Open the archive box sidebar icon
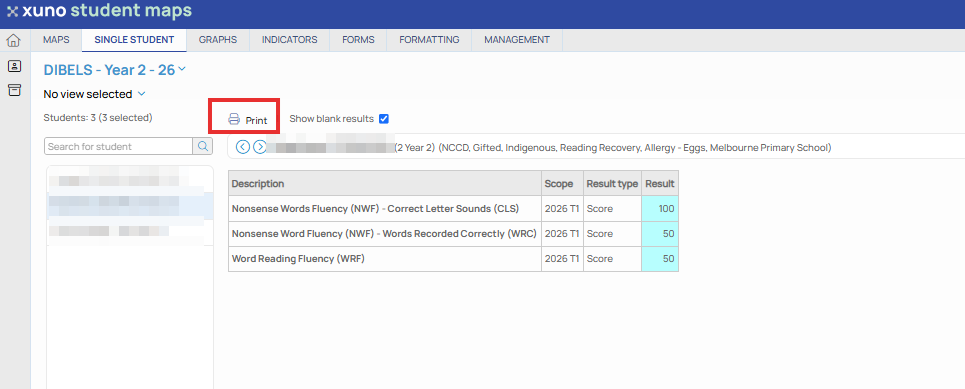Viewport: 965px width, 389px height. pos(14,90)
